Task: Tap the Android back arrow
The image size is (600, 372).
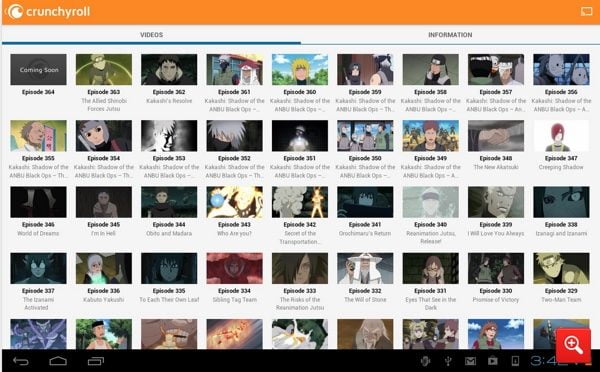Action: tap(21, 361)
